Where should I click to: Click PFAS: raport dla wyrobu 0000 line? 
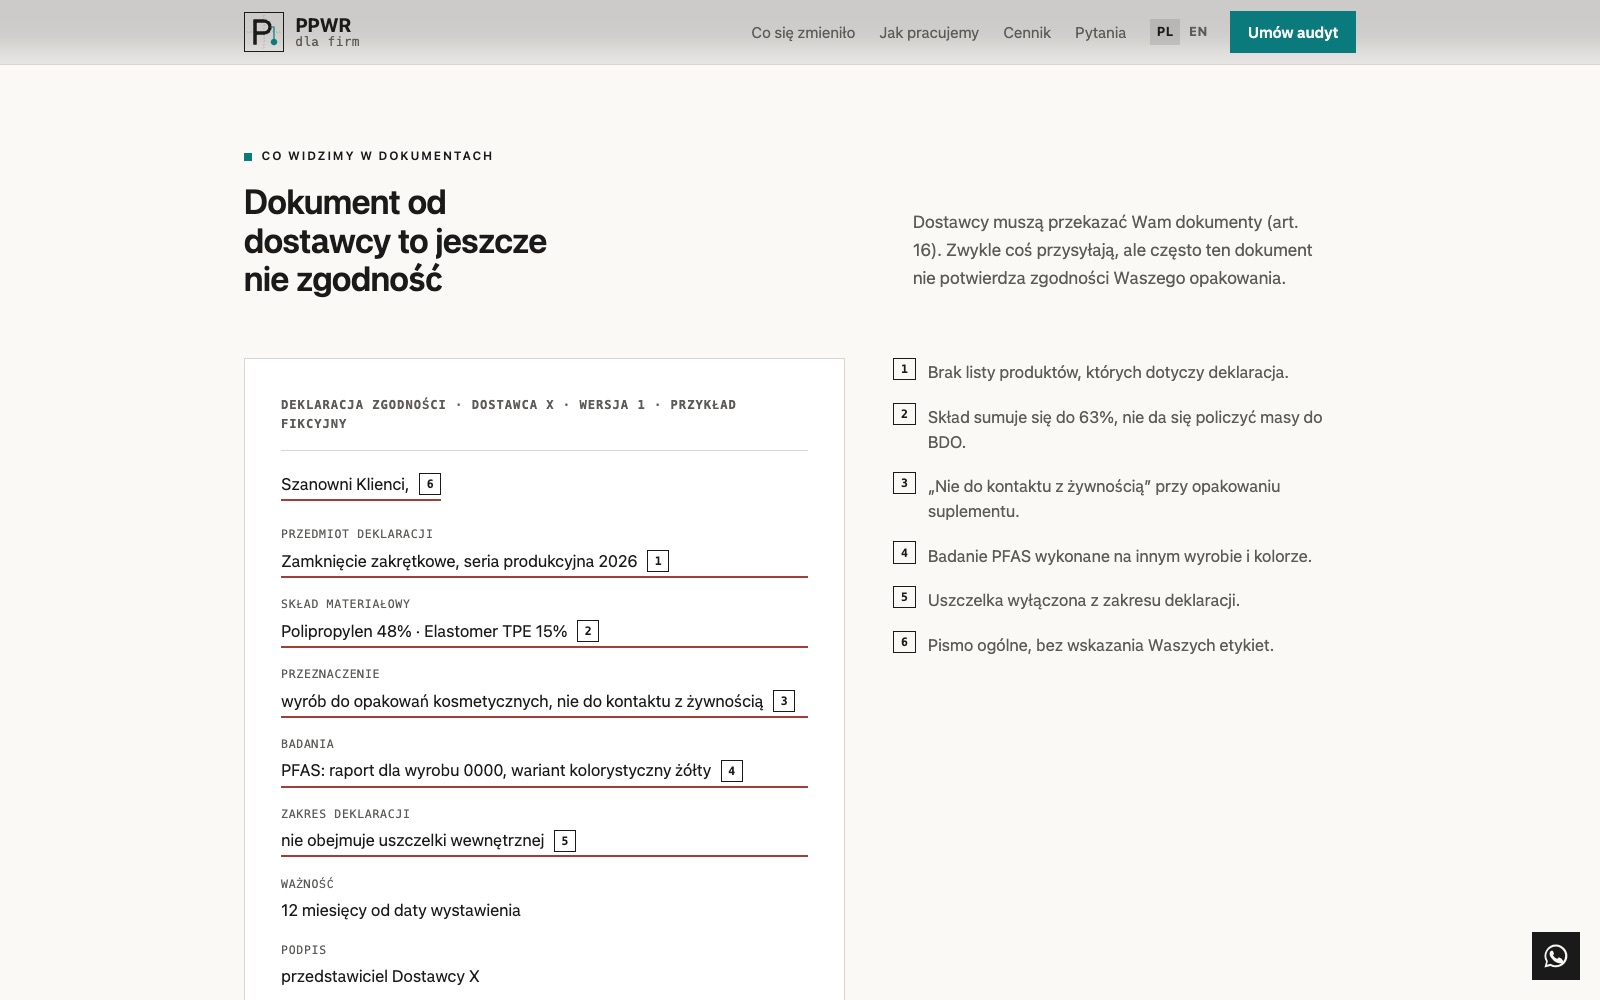click(496, 771)
